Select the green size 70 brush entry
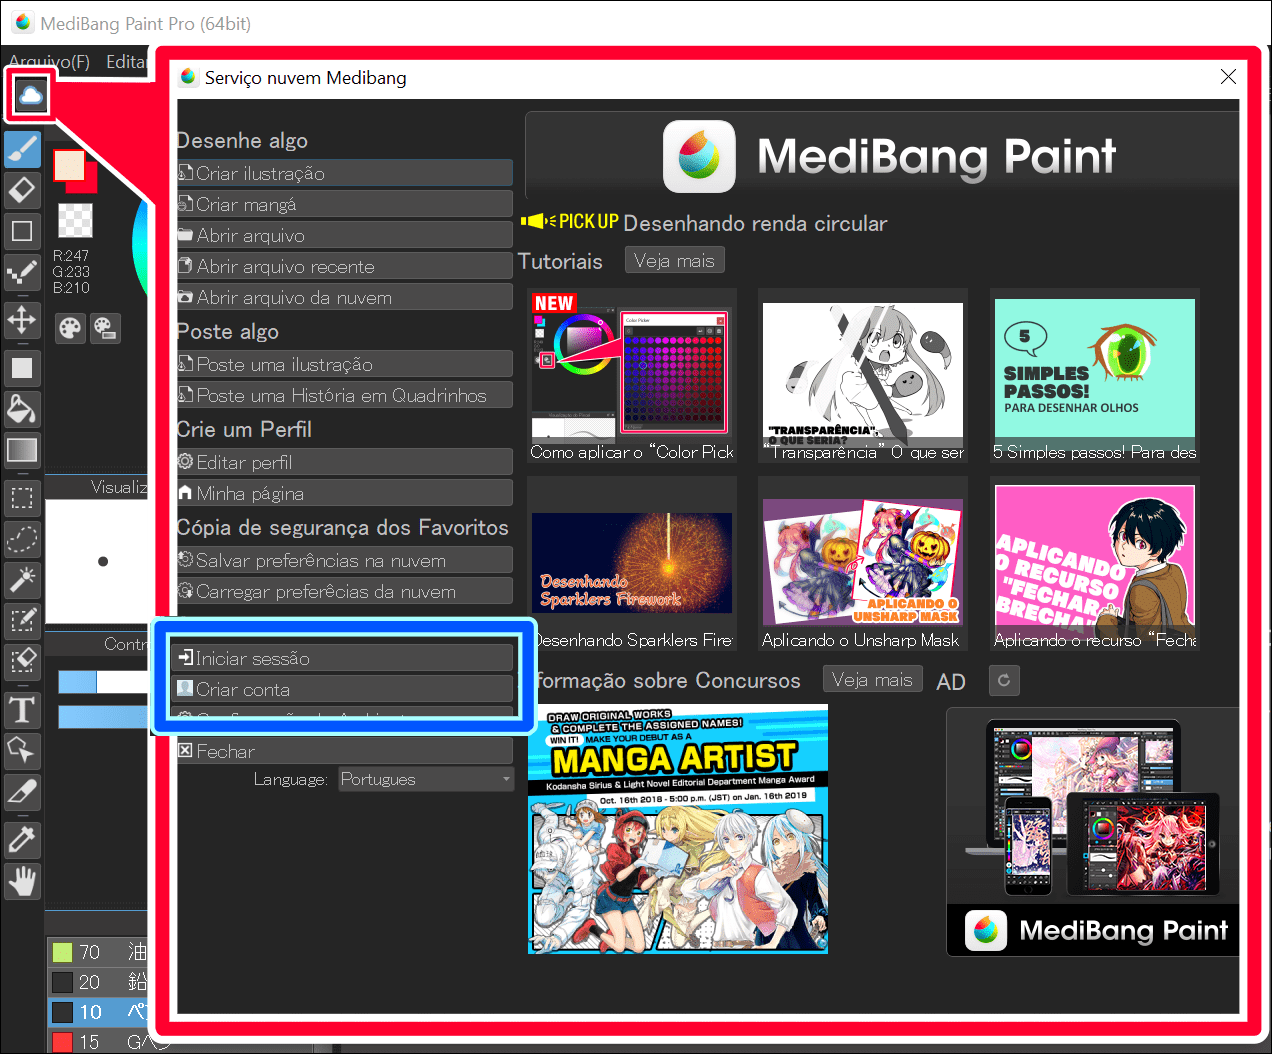The image size is (1272, 1054). tap(98, 952)
